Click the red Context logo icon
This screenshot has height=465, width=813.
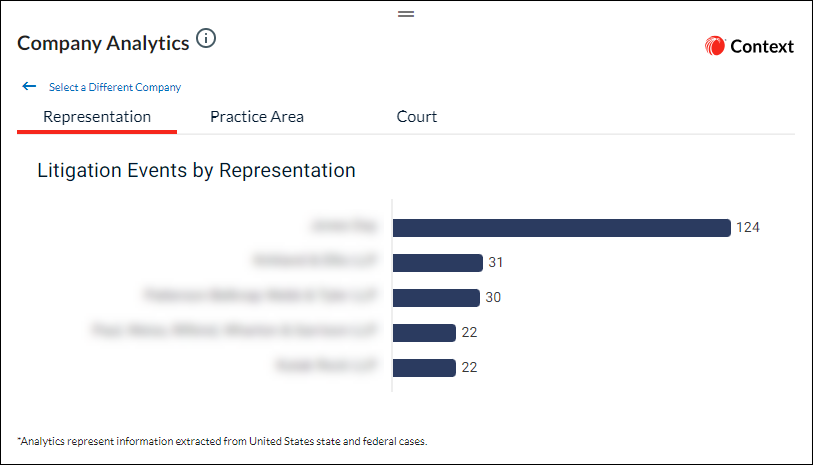(714, 46)
